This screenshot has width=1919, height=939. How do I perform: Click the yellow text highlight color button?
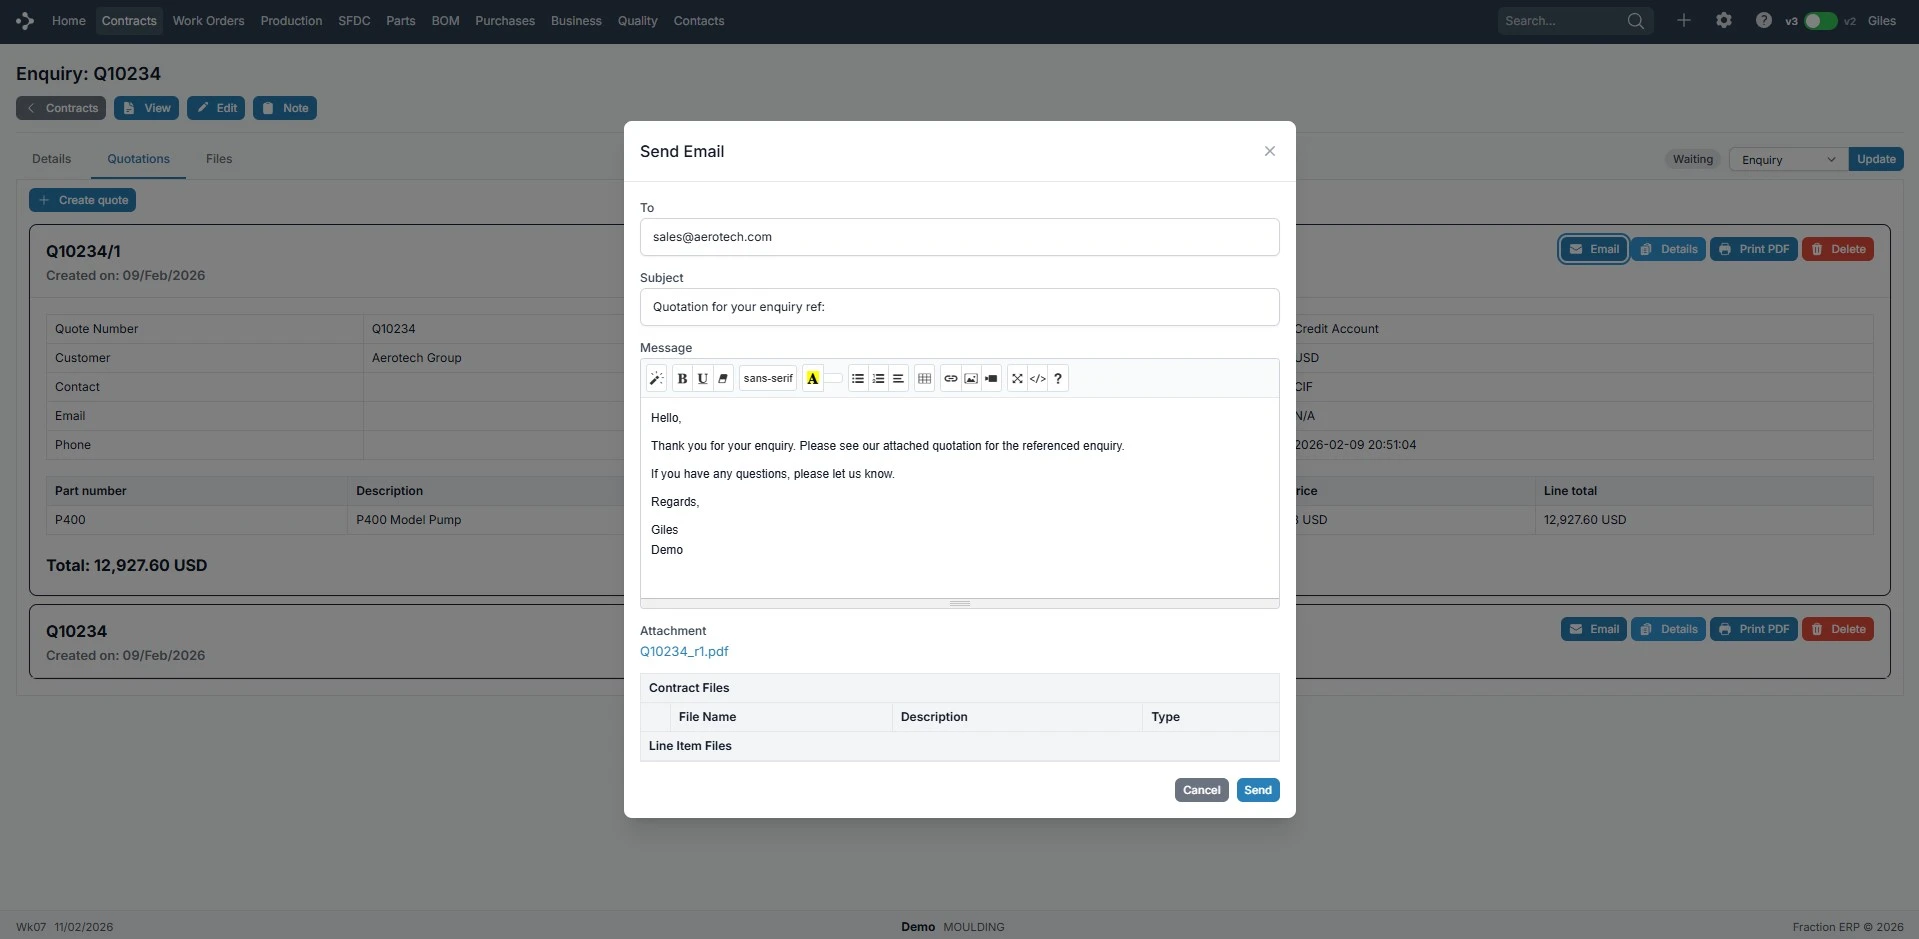(812, 379)
